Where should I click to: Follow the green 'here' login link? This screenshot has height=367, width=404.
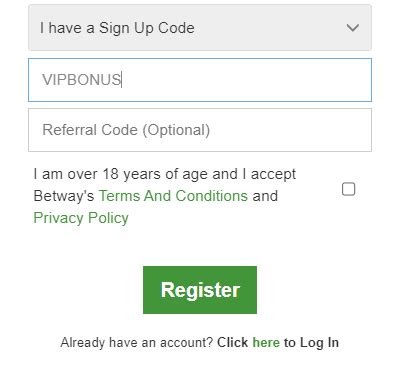[x=266, y=342]
